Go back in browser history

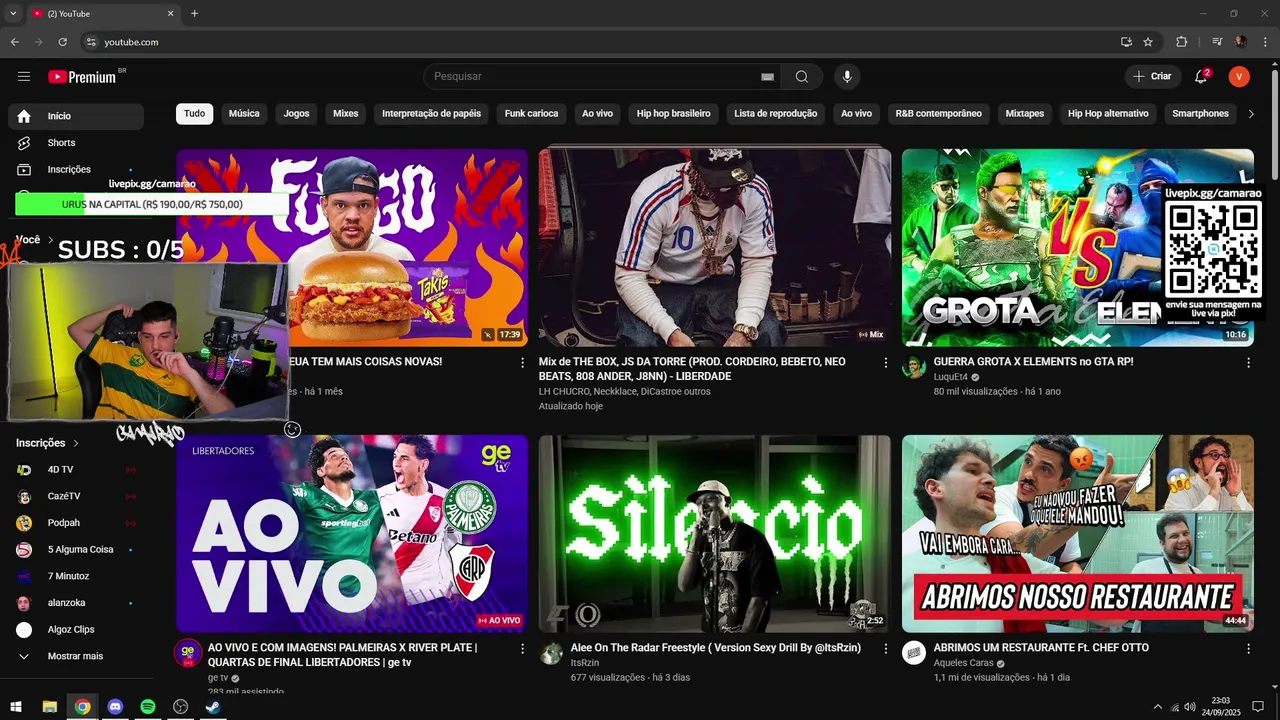pyautogui.click(x=15, y=42)
